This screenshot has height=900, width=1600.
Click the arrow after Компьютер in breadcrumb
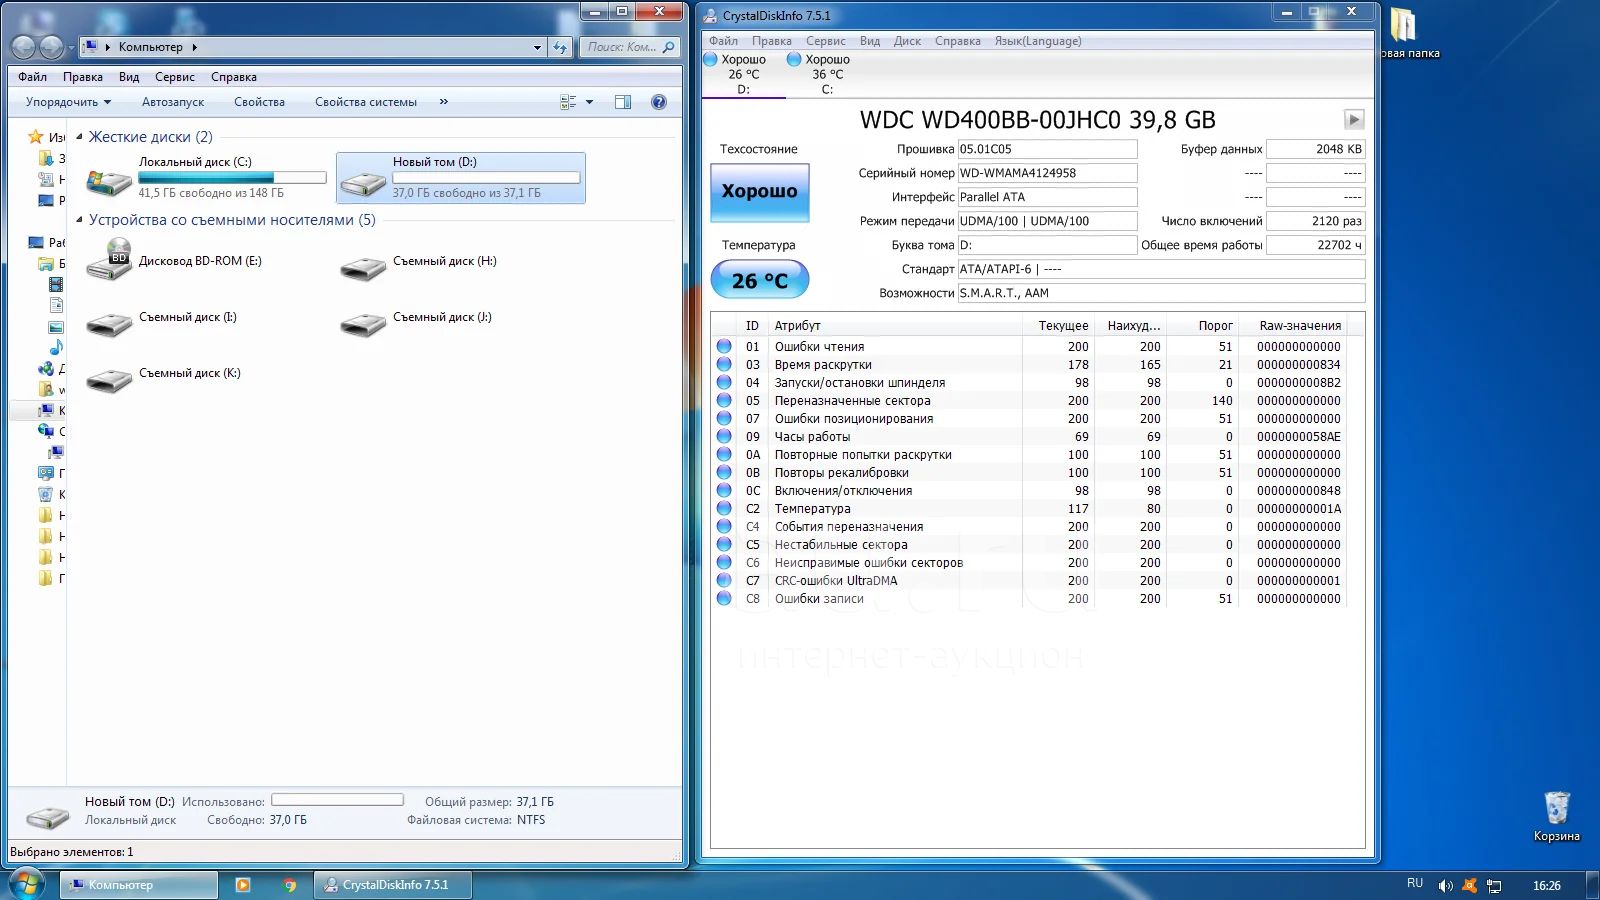[x=194, y=47]
